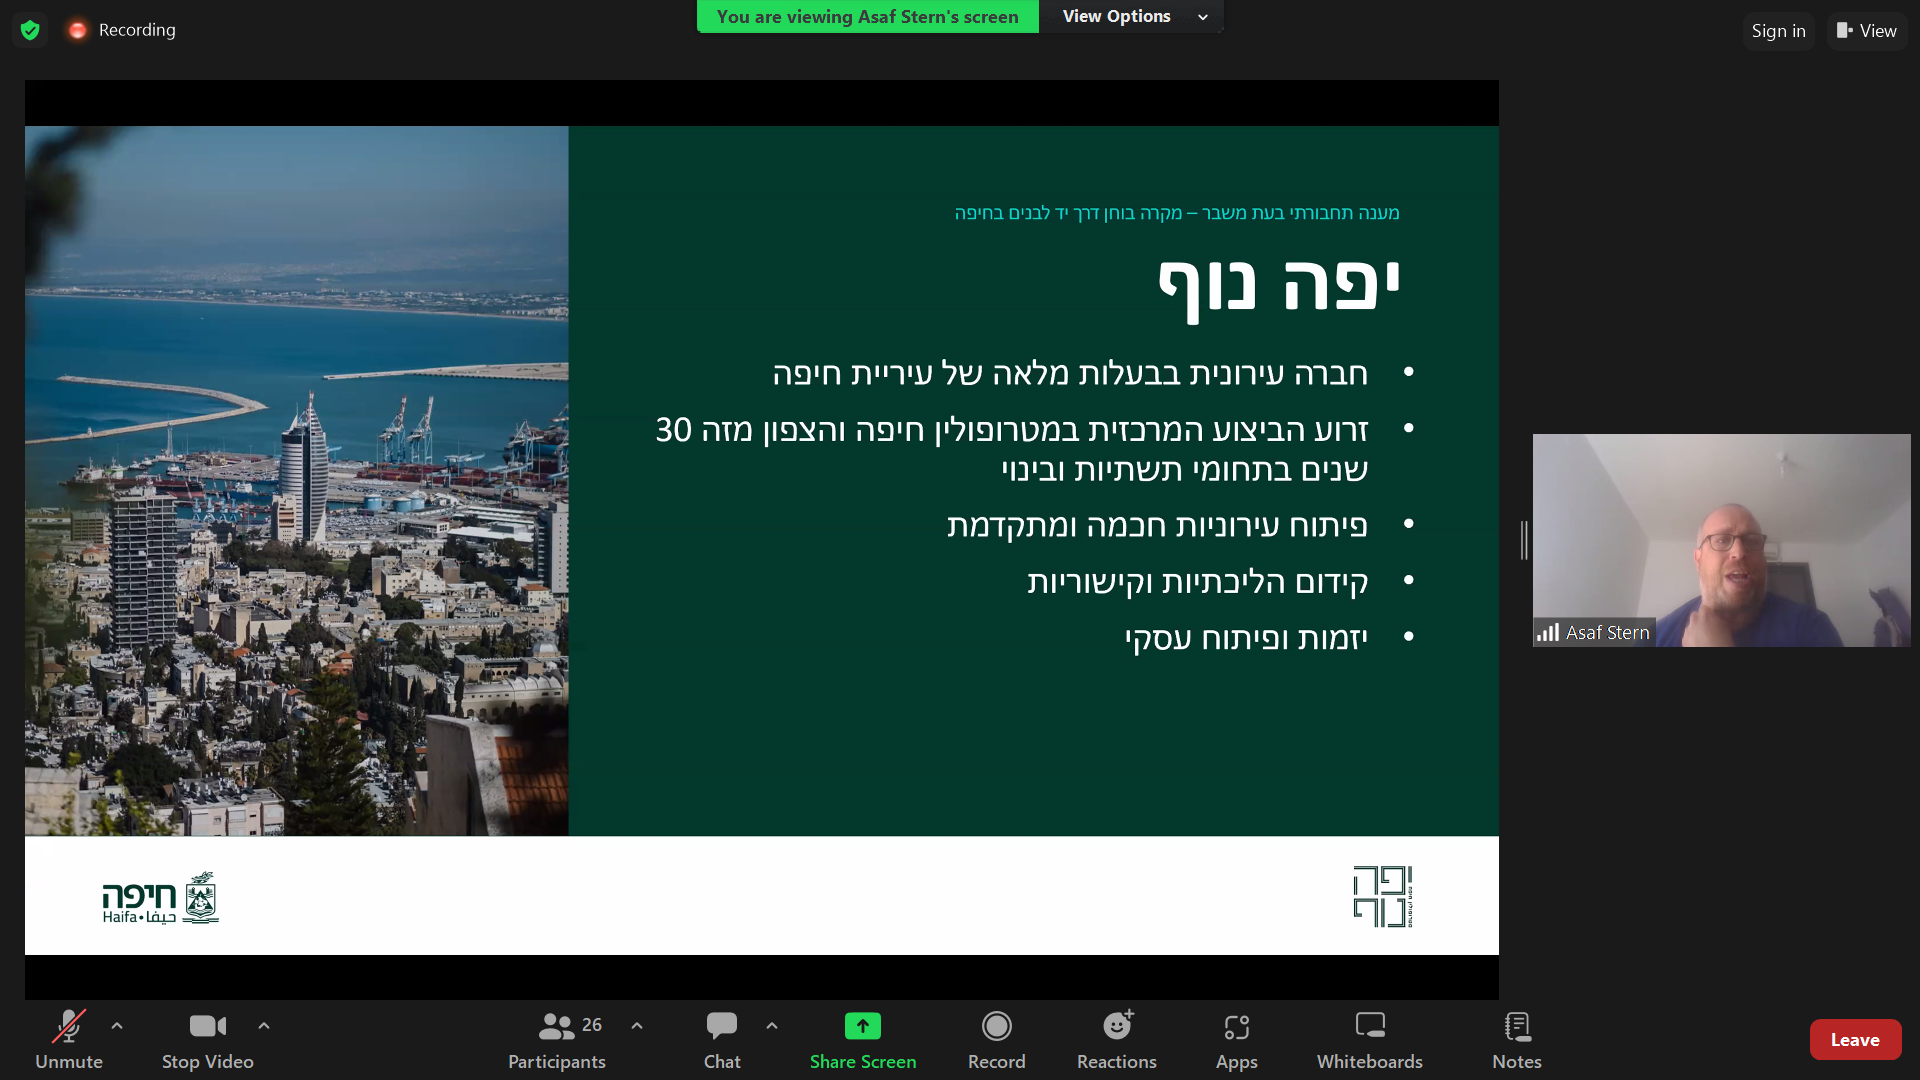Screen dimensions: 1920x1080
Task: Leave the meeting
Action: 1854,1040
